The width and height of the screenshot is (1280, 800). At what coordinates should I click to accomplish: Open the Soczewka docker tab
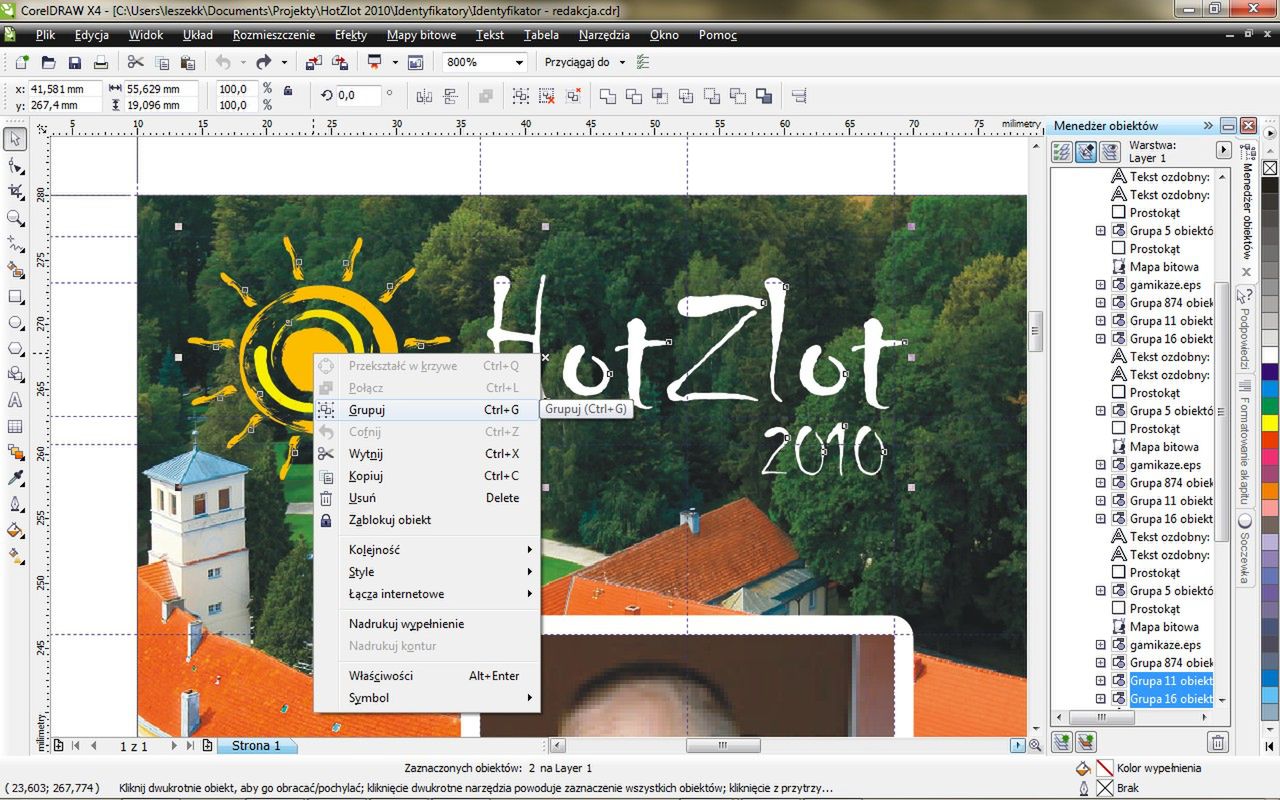click(x=1245, y=550)
